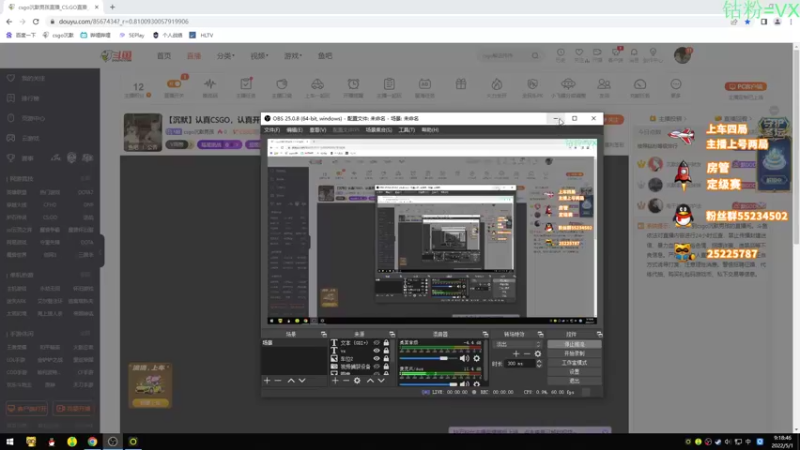Toggle visibility of the third source row
Image resolution: width=800 pixels, height=450 pixels.
377,359
